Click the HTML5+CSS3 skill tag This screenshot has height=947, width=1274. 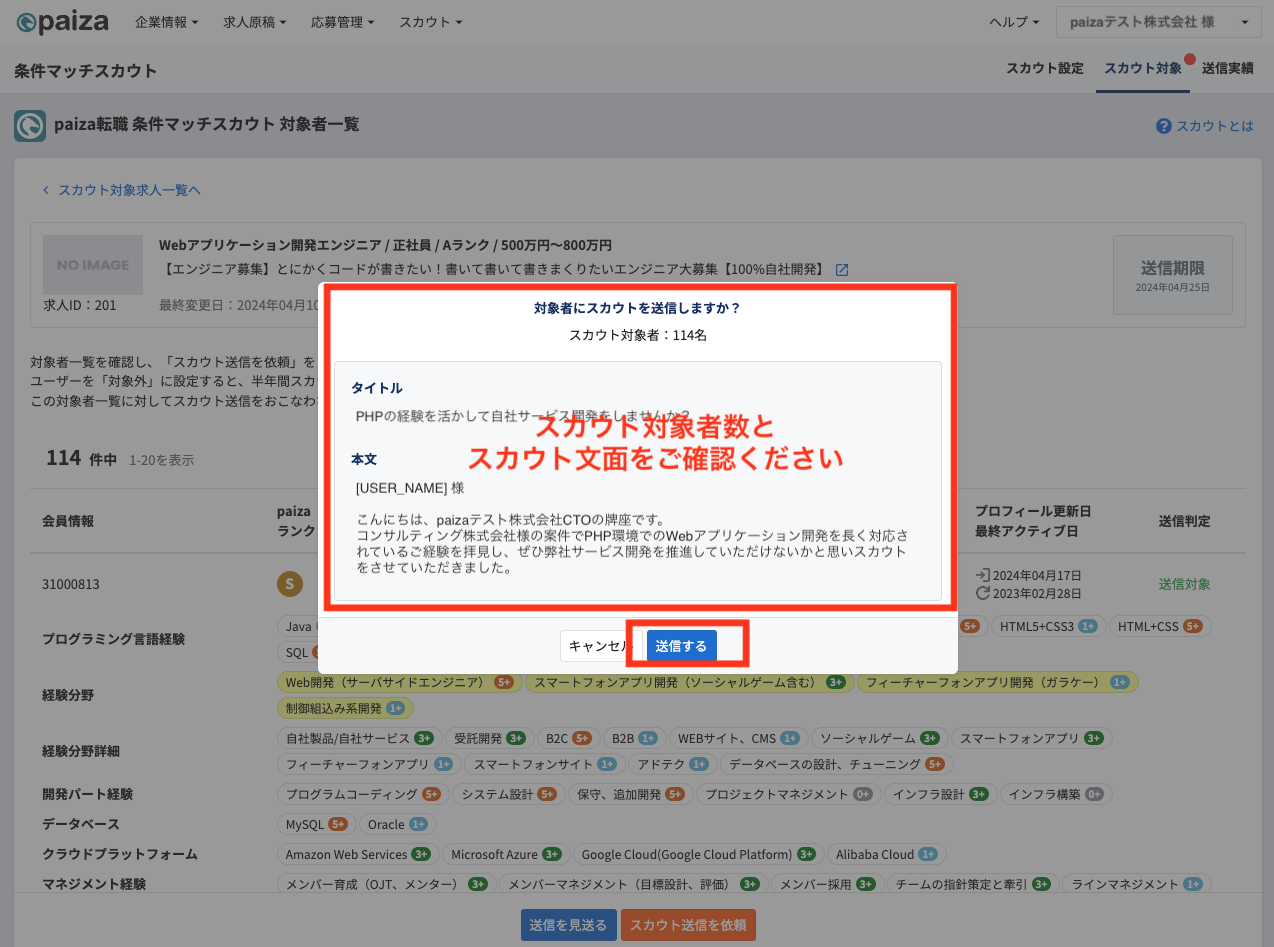click(x=1047, y=626)
